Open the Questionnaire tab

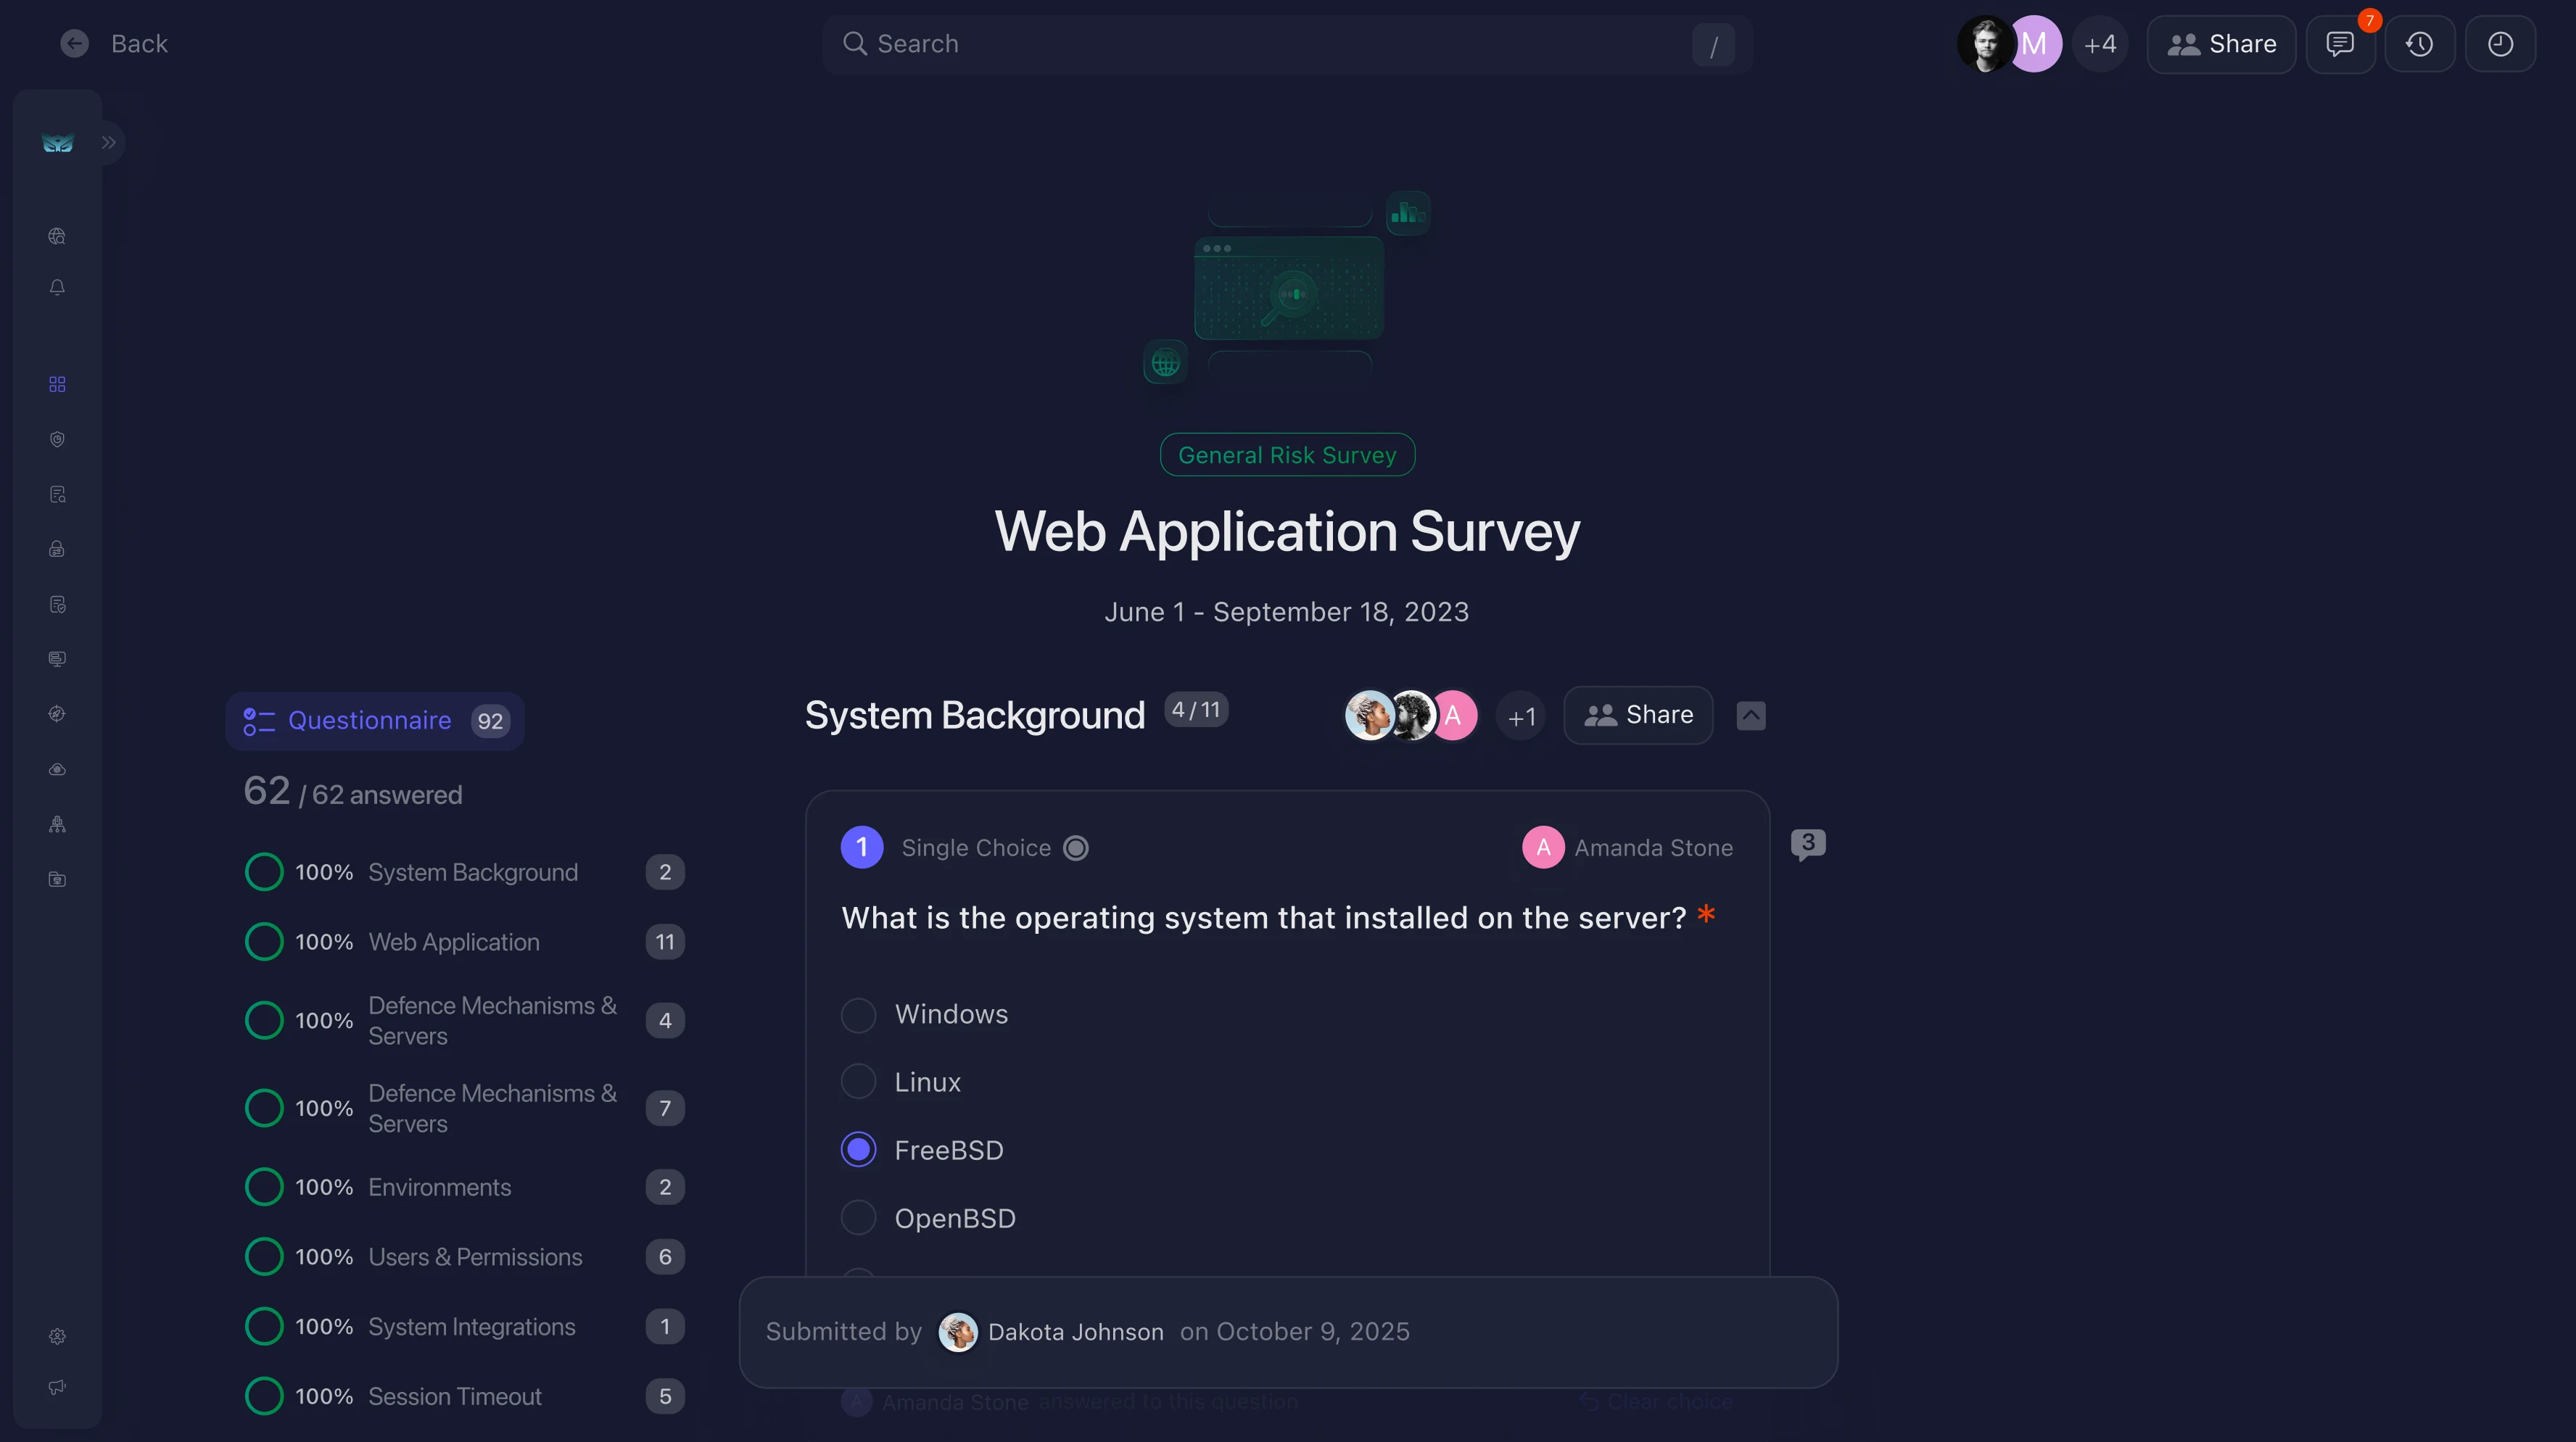(375, 720)
